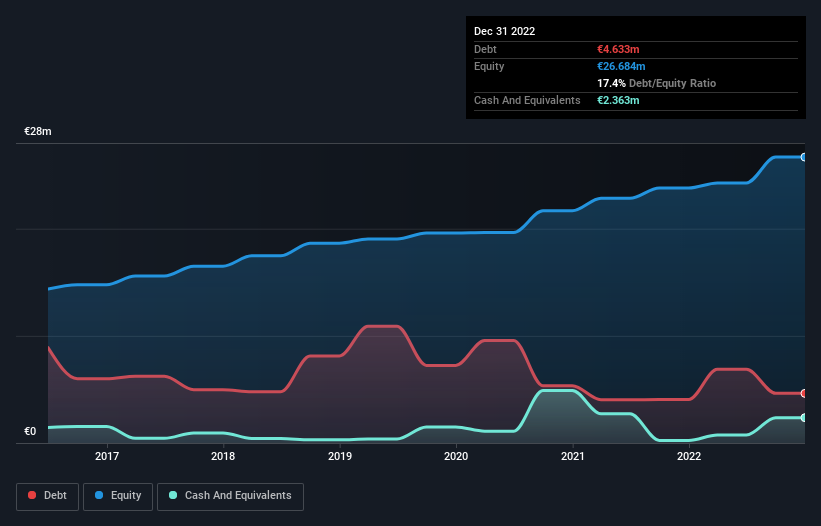Click the €0 y-axis label
Image resolution: width=821 pixels, height=526 pixels.
pyautogui.click(x=30, y=431)
